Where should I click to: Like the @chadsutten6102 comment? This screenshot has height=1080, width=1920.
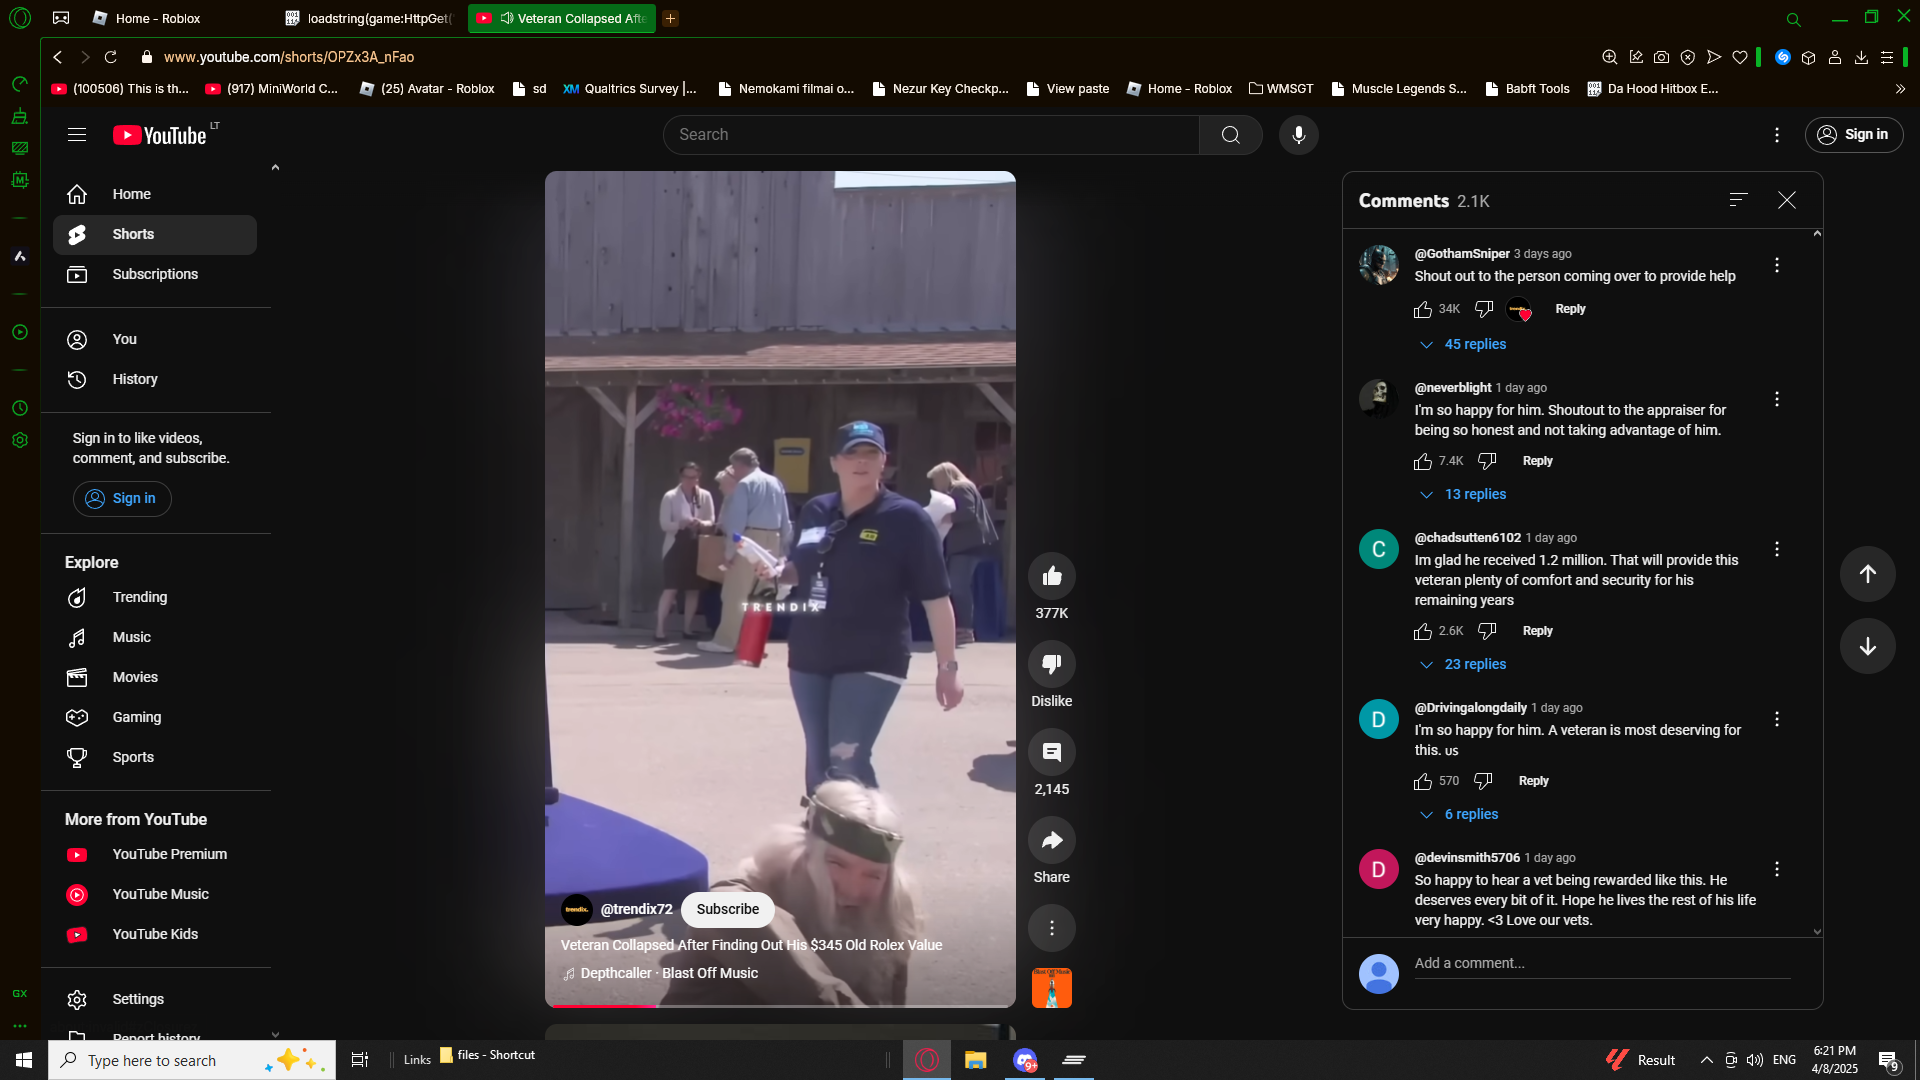coord(1423,631)
